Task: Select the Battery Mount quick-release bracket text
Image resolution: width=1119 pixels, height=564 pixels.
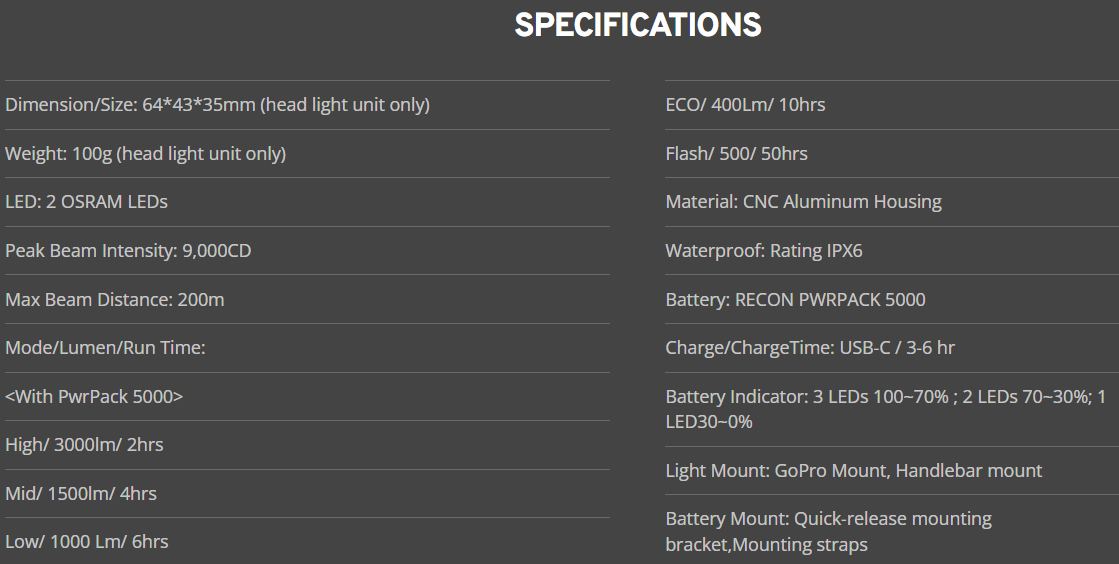Action: tap(828, 531)
